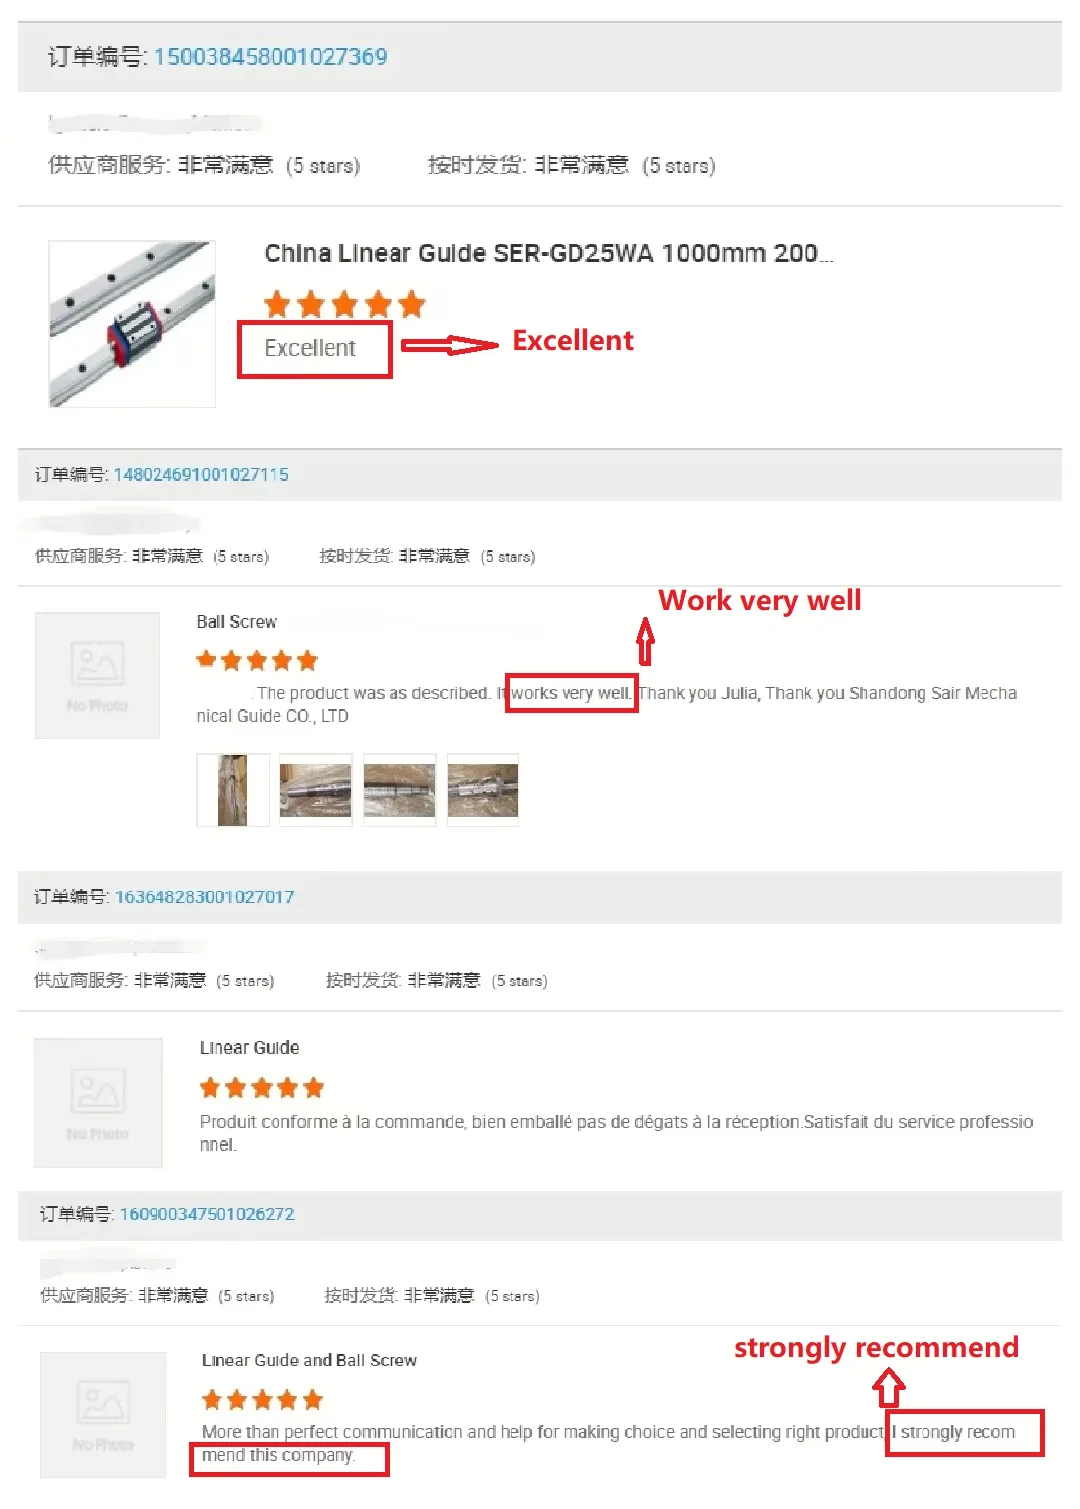The image size is (1080, 1509).
Task: Click star rating under SER-GD25WA title
Action: click(345, 304)
